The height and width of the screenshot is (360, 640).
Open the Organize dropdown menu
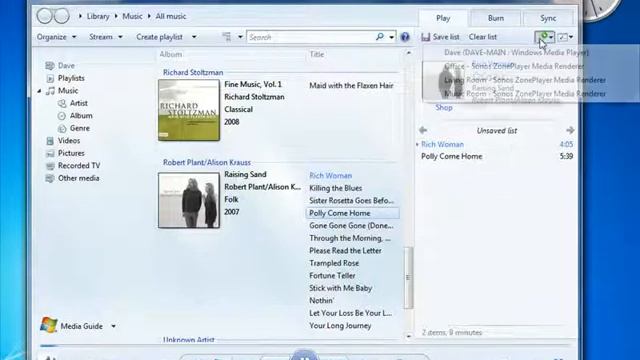tap(56, 37)
